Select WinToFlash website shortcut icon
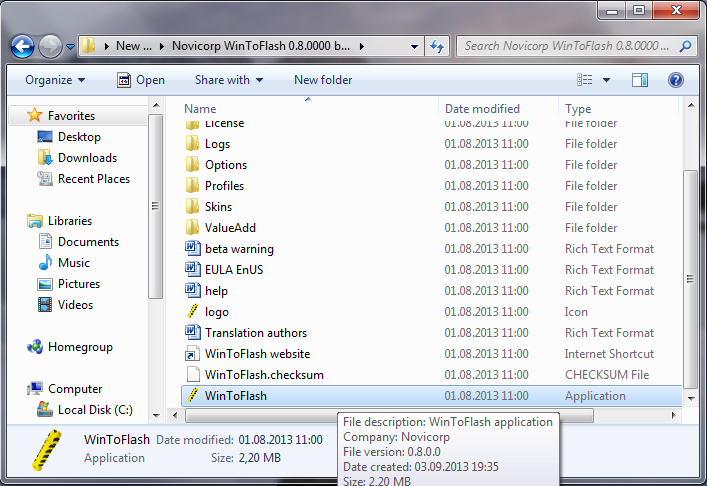This screenshot has width=707, height=486. (x=193, y=354)
